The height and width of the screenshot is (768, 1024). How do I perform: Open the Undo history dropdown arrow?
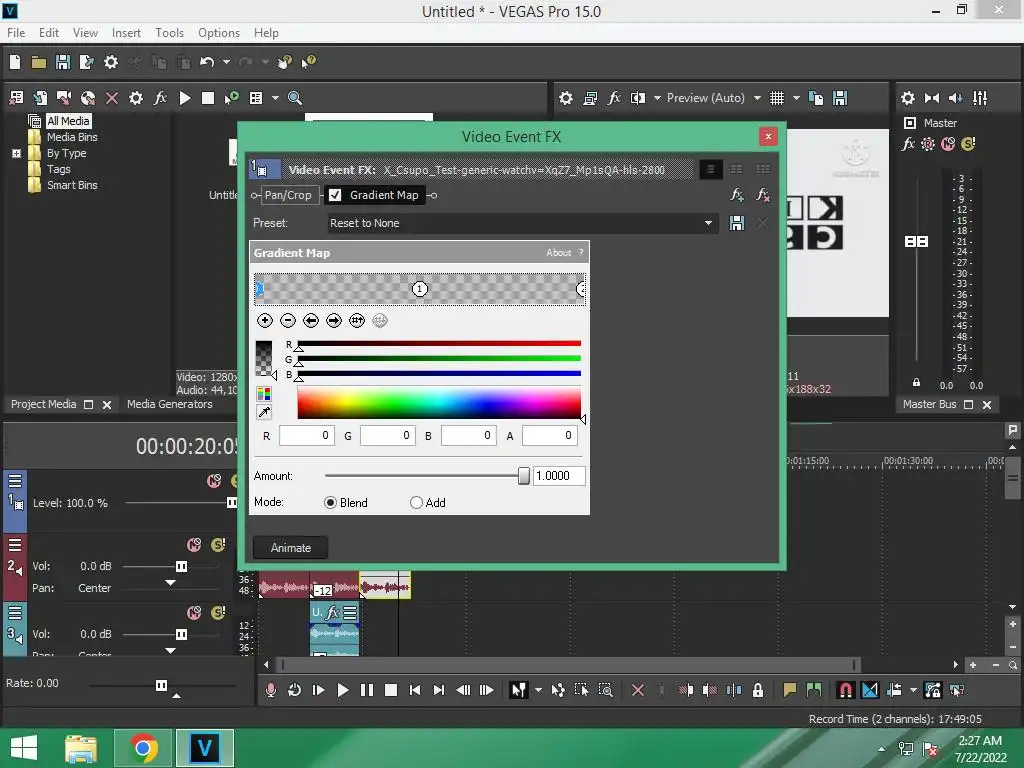point(226,62)
